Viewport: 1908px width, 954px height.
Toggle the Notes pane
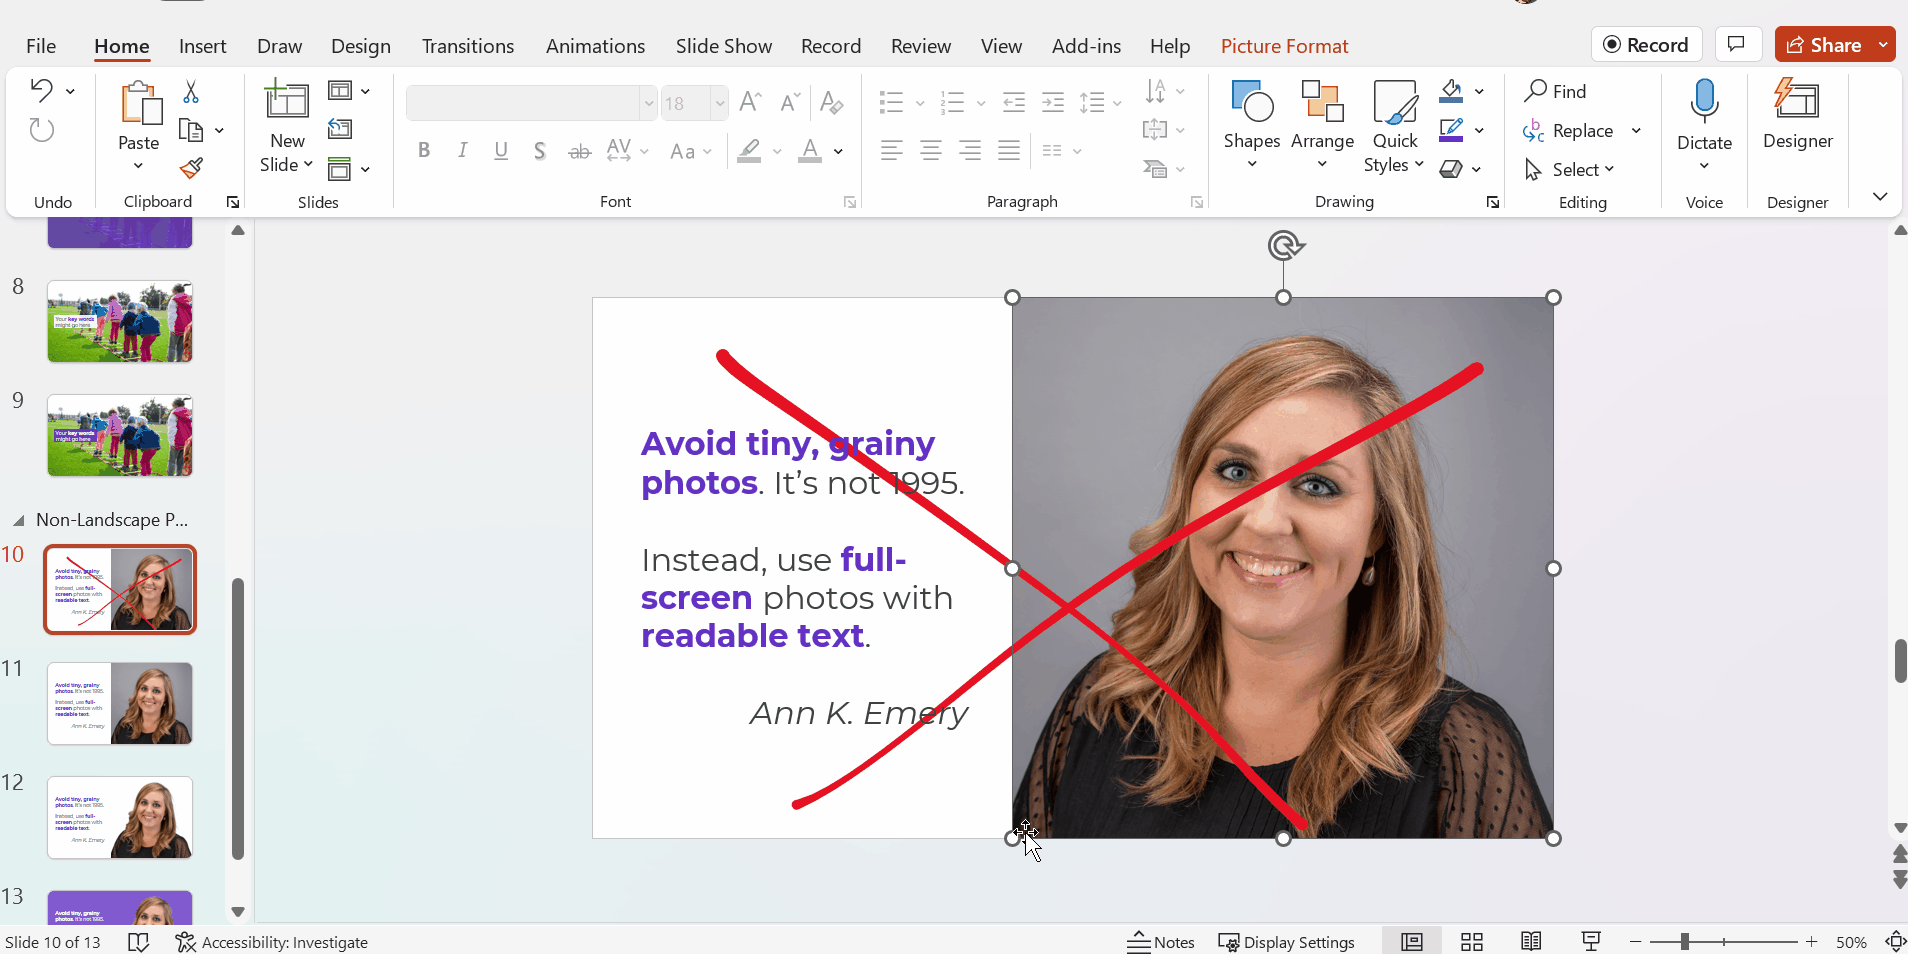pyautogui.click(x=1161, y=942)
